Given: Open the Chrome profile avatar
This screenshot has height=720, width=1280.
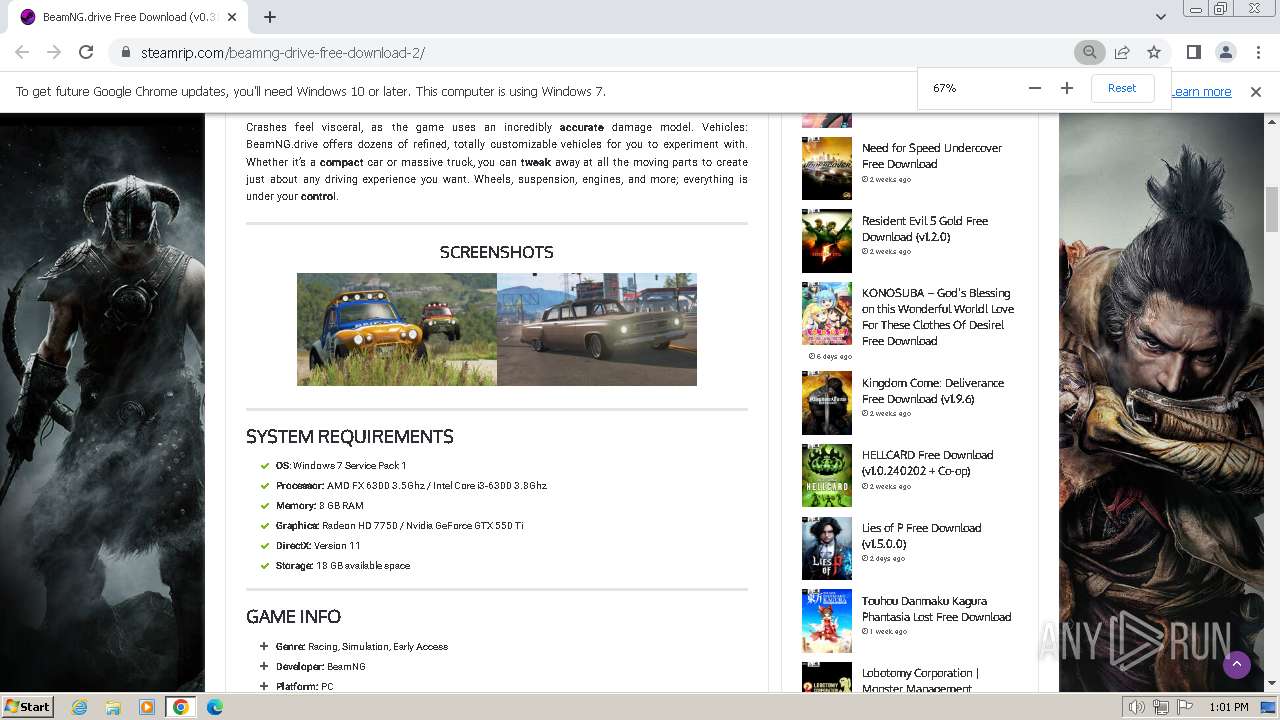Looking at the screenshot, I should (1225, 53).
